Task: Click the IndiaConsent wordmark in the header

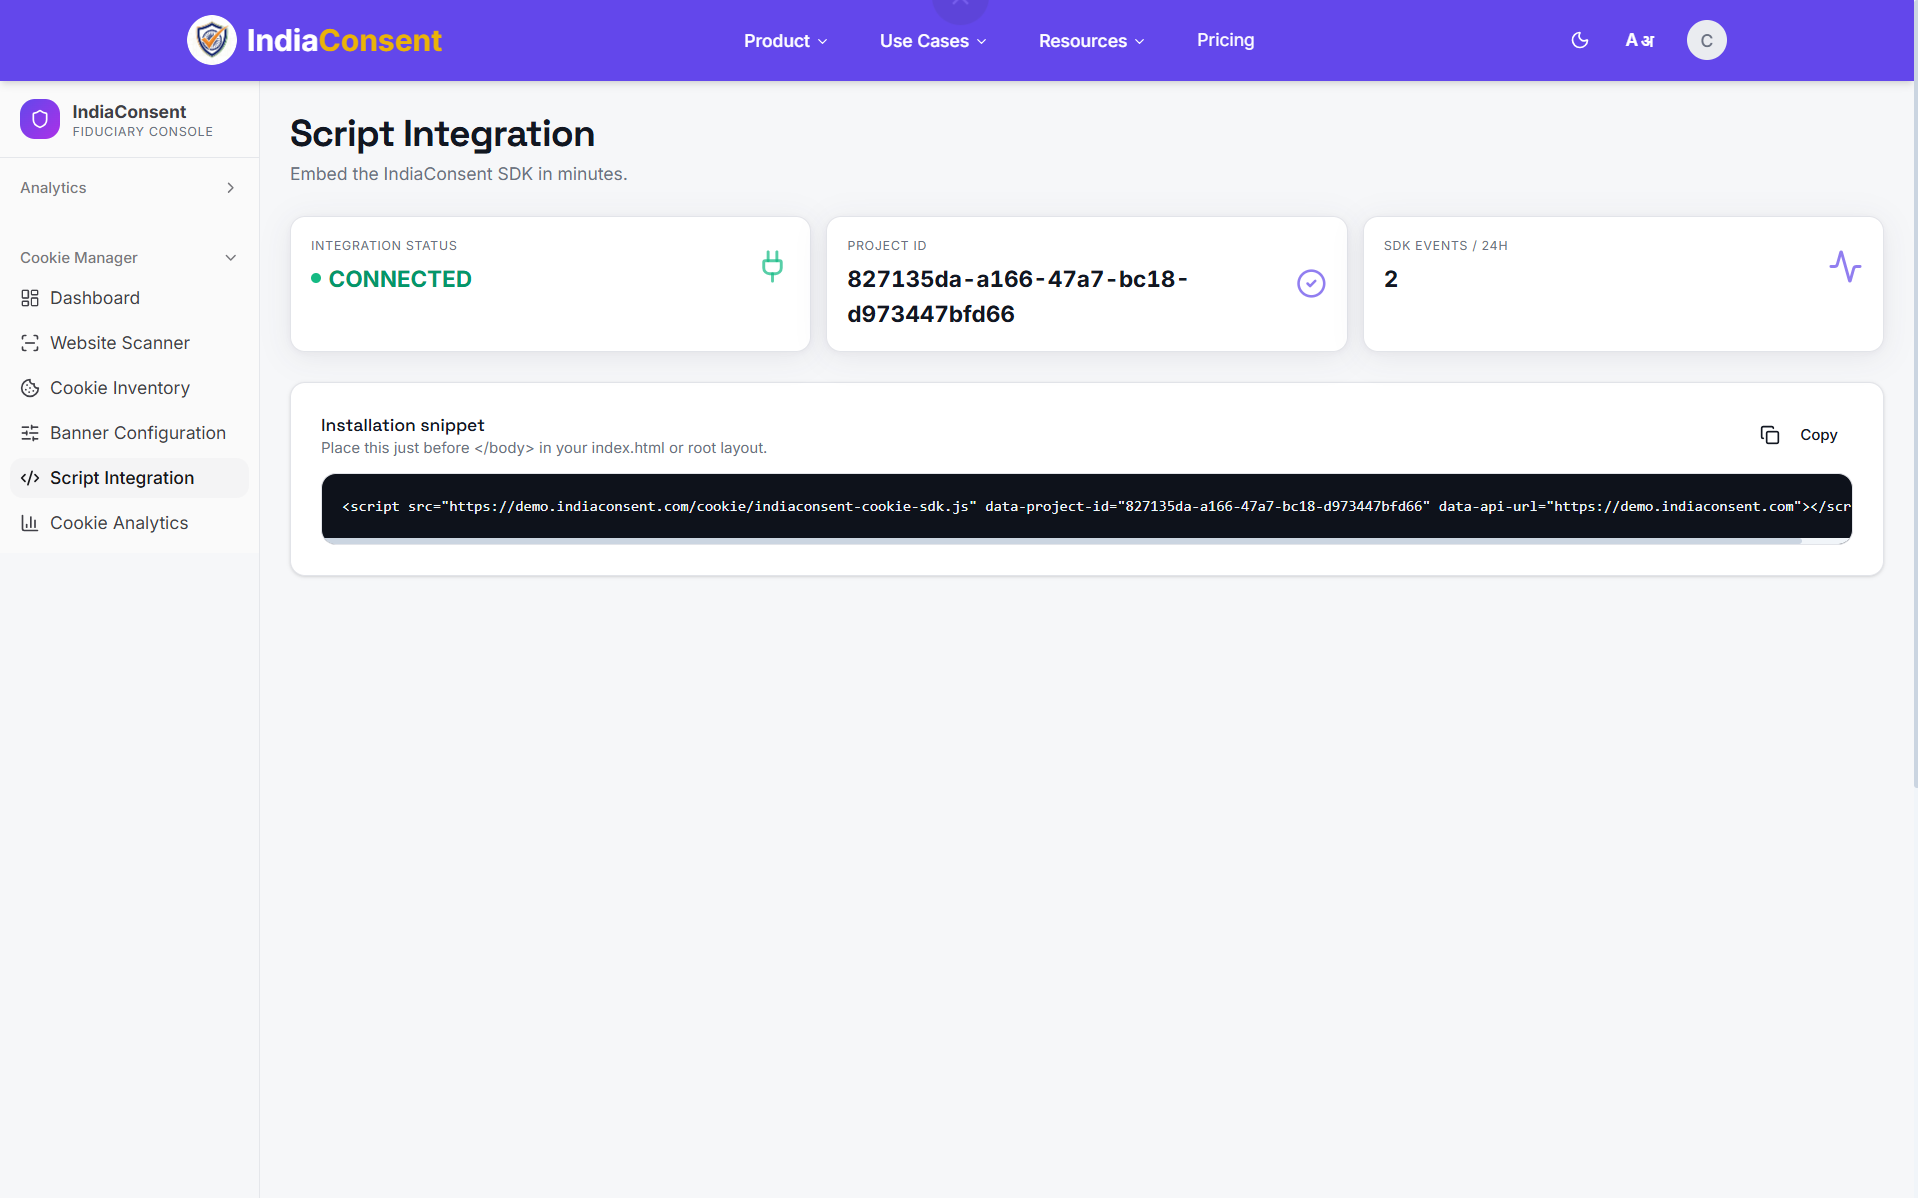Action: [344, 40]
